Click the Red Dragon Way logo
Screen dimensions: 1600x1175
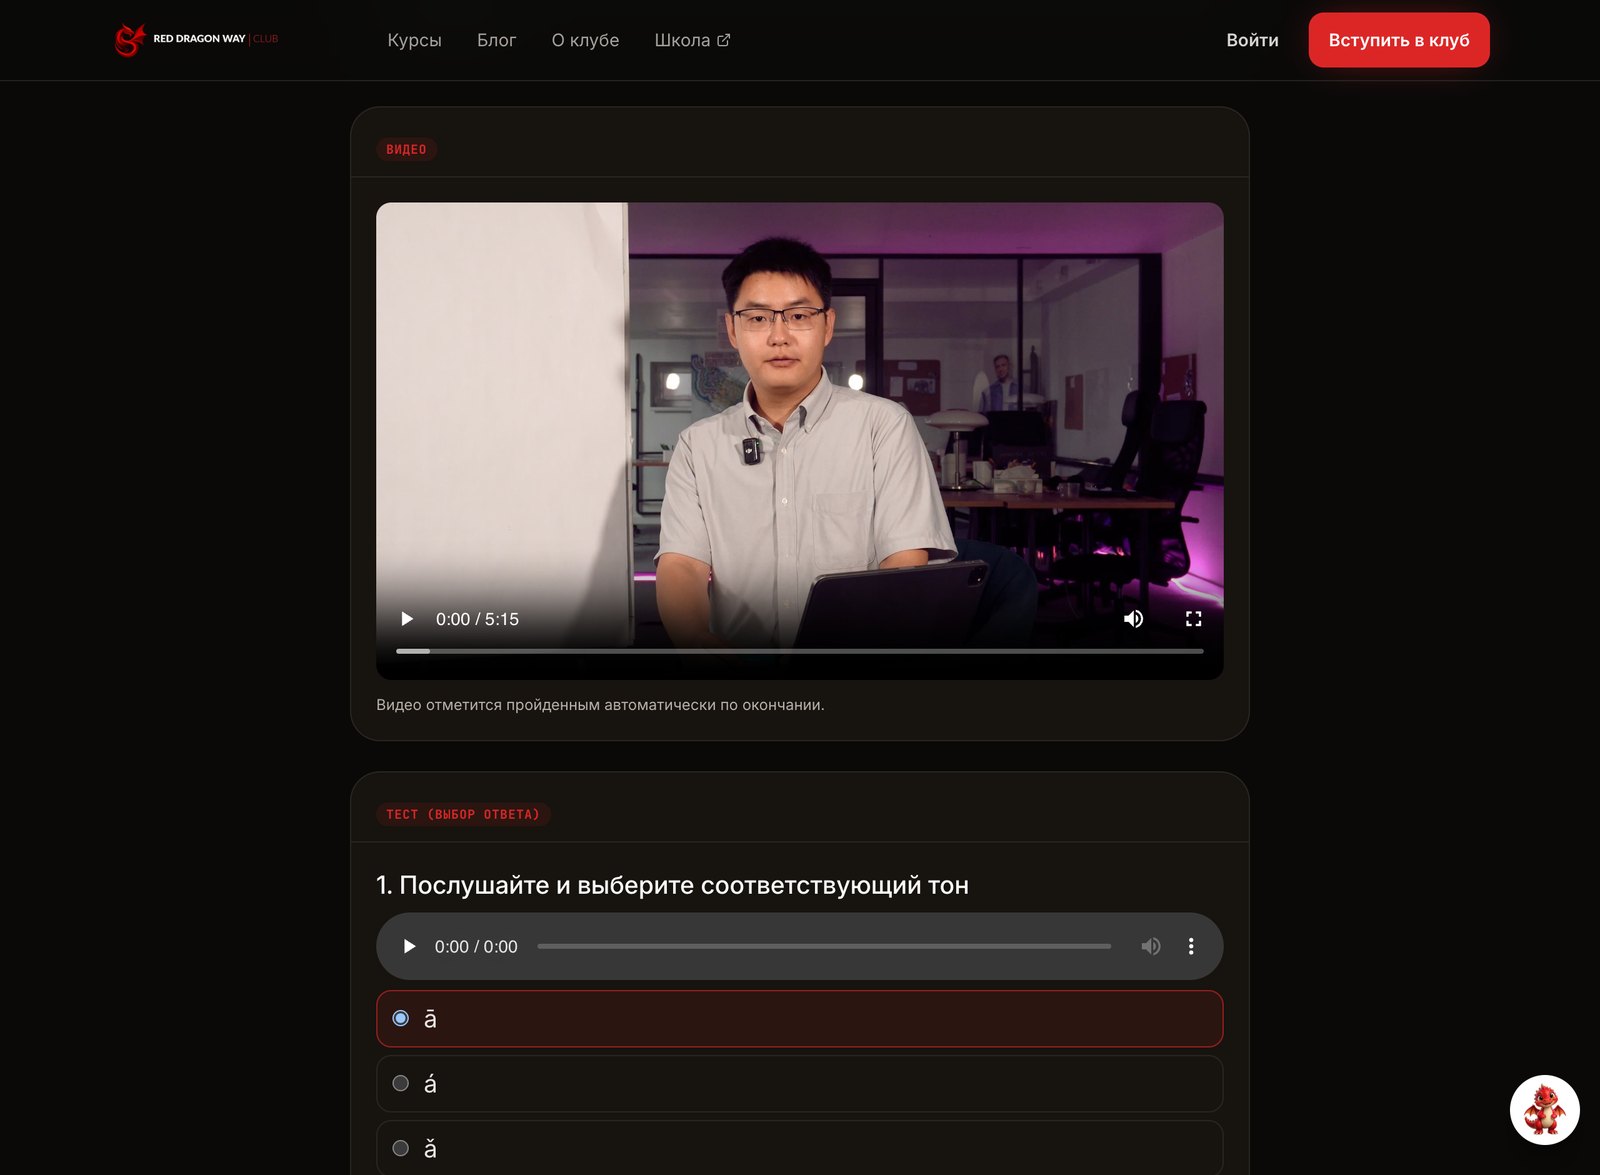point(196,40)
